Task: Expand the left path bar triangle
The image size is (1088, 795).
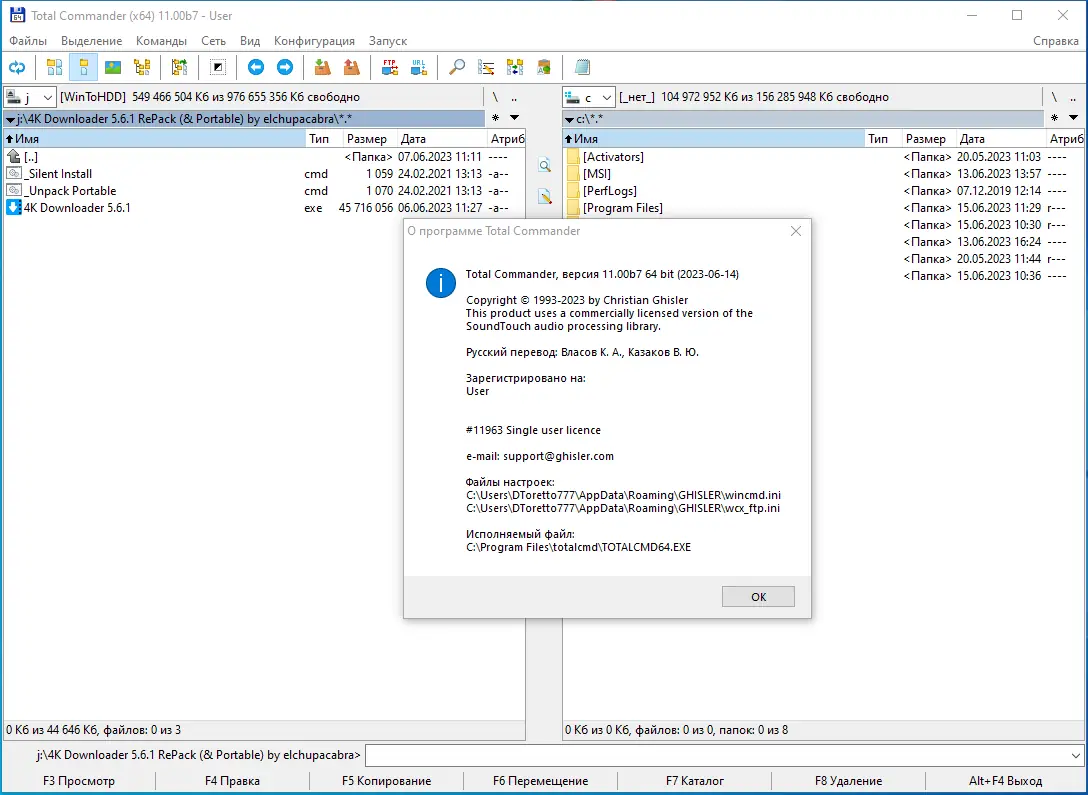Action: 10,120
